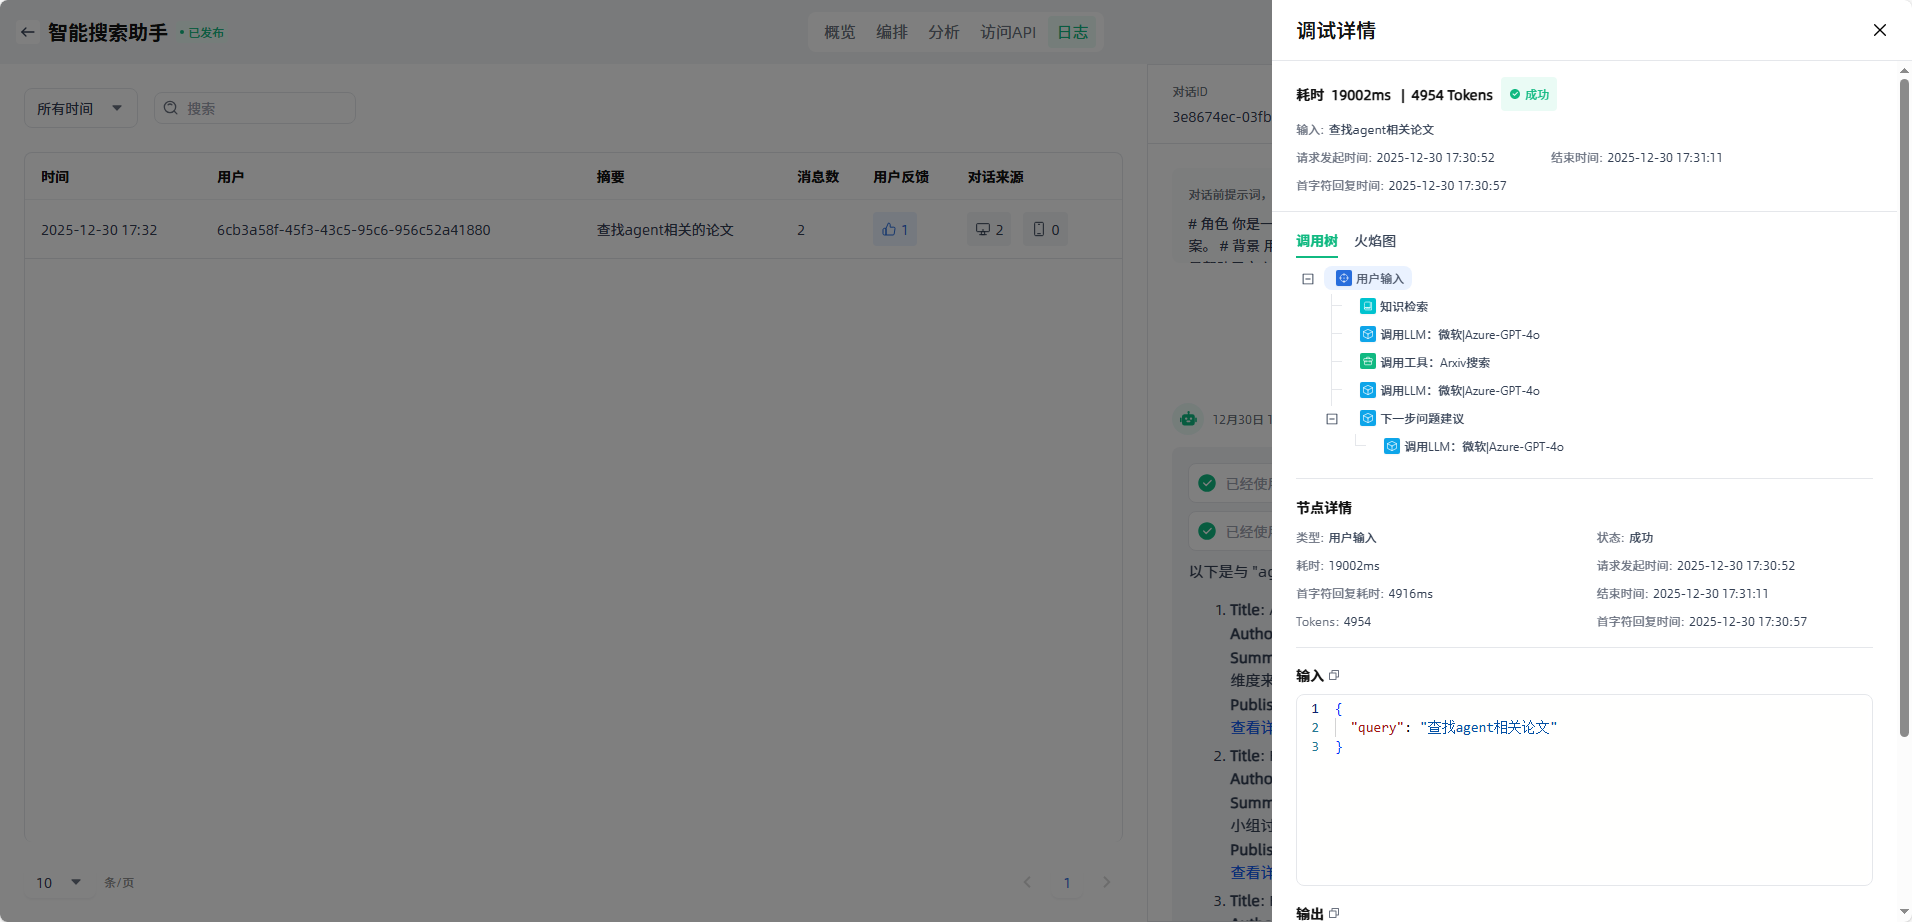Open the 所有时间 time filter dropdown

point(80,108)
